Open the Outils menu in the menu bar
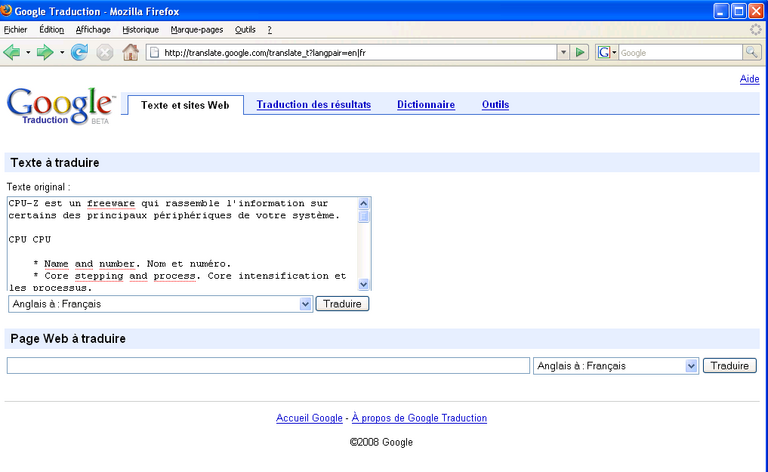Image resolution: width=768 pixels, height=472 pixels. [245, 29]
